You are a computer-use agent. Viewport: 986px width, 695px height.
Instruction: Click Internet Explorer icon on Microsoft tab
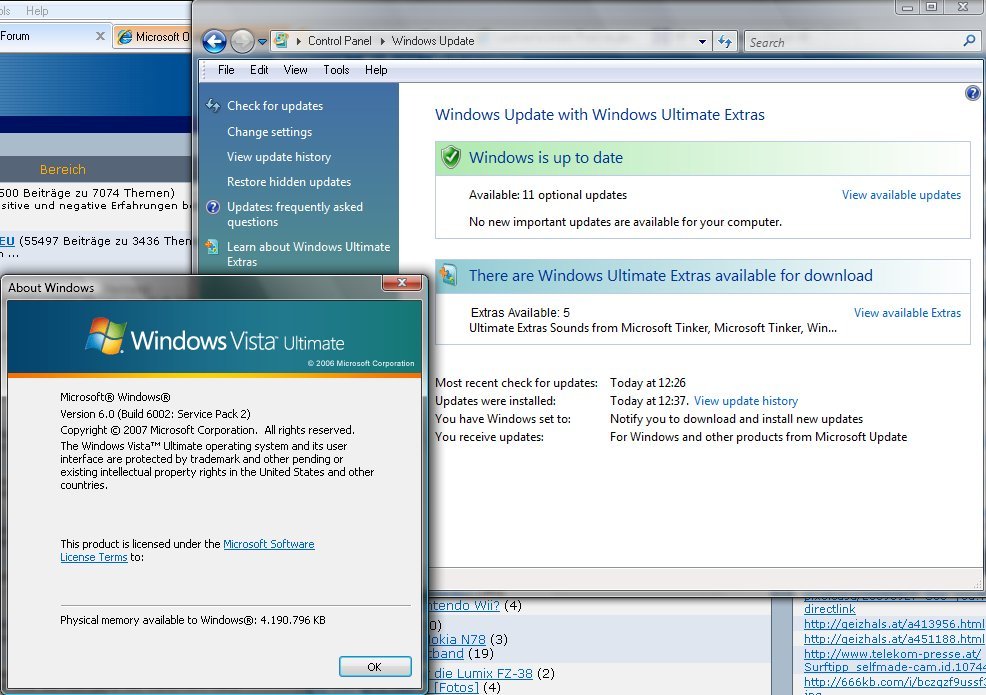125,37
